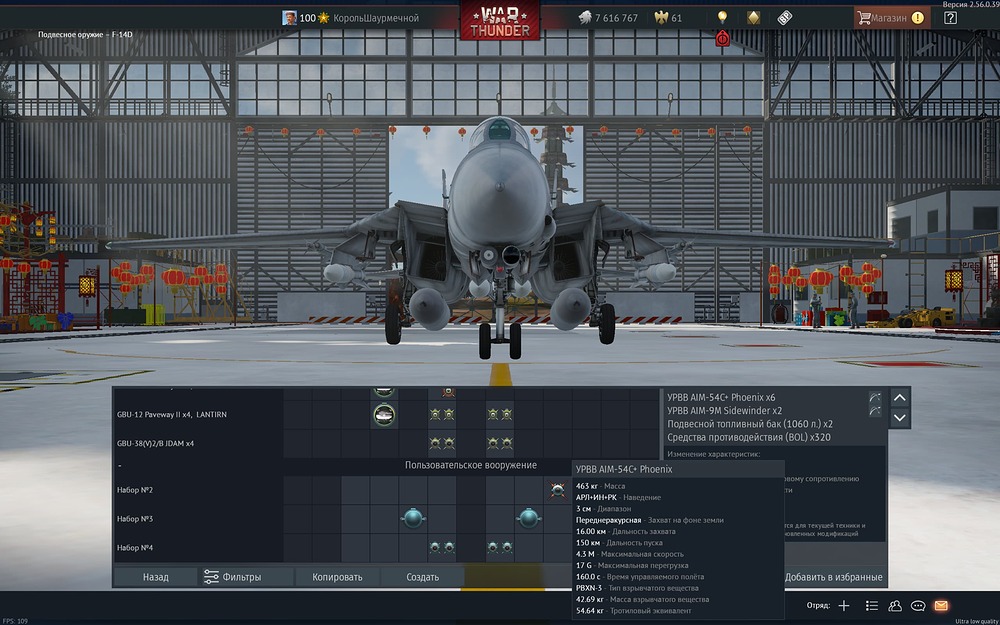Create new preset with Создать
Viewport: 1000px width, 625px height.
(x=422, y=577)
